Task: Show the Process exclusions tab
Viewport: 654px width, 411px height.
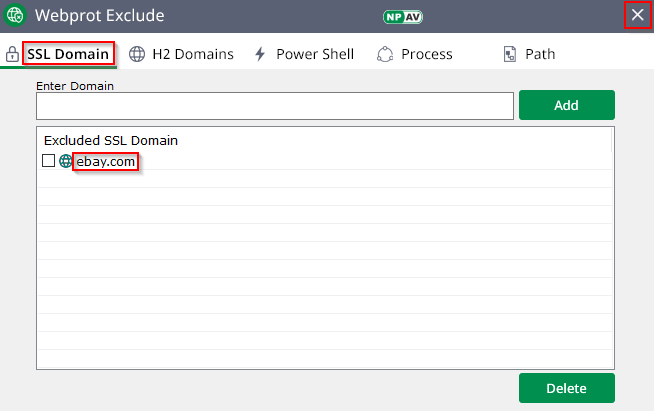Action: point(427,54)
